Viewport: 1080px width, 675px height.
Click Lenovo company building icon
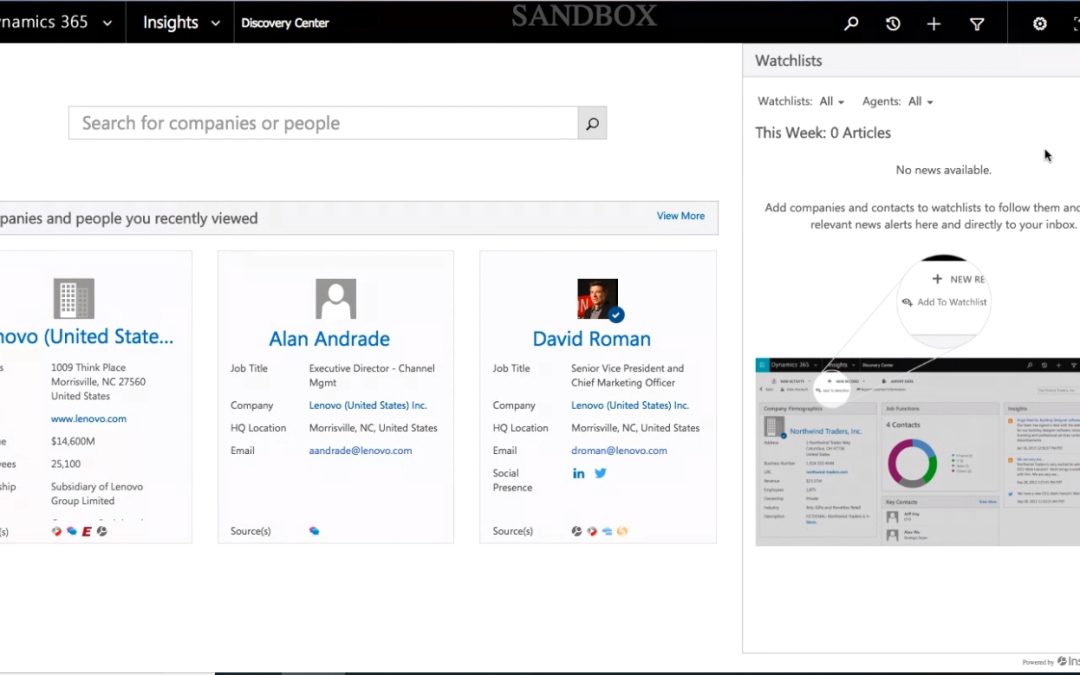(x=74, y=298)
